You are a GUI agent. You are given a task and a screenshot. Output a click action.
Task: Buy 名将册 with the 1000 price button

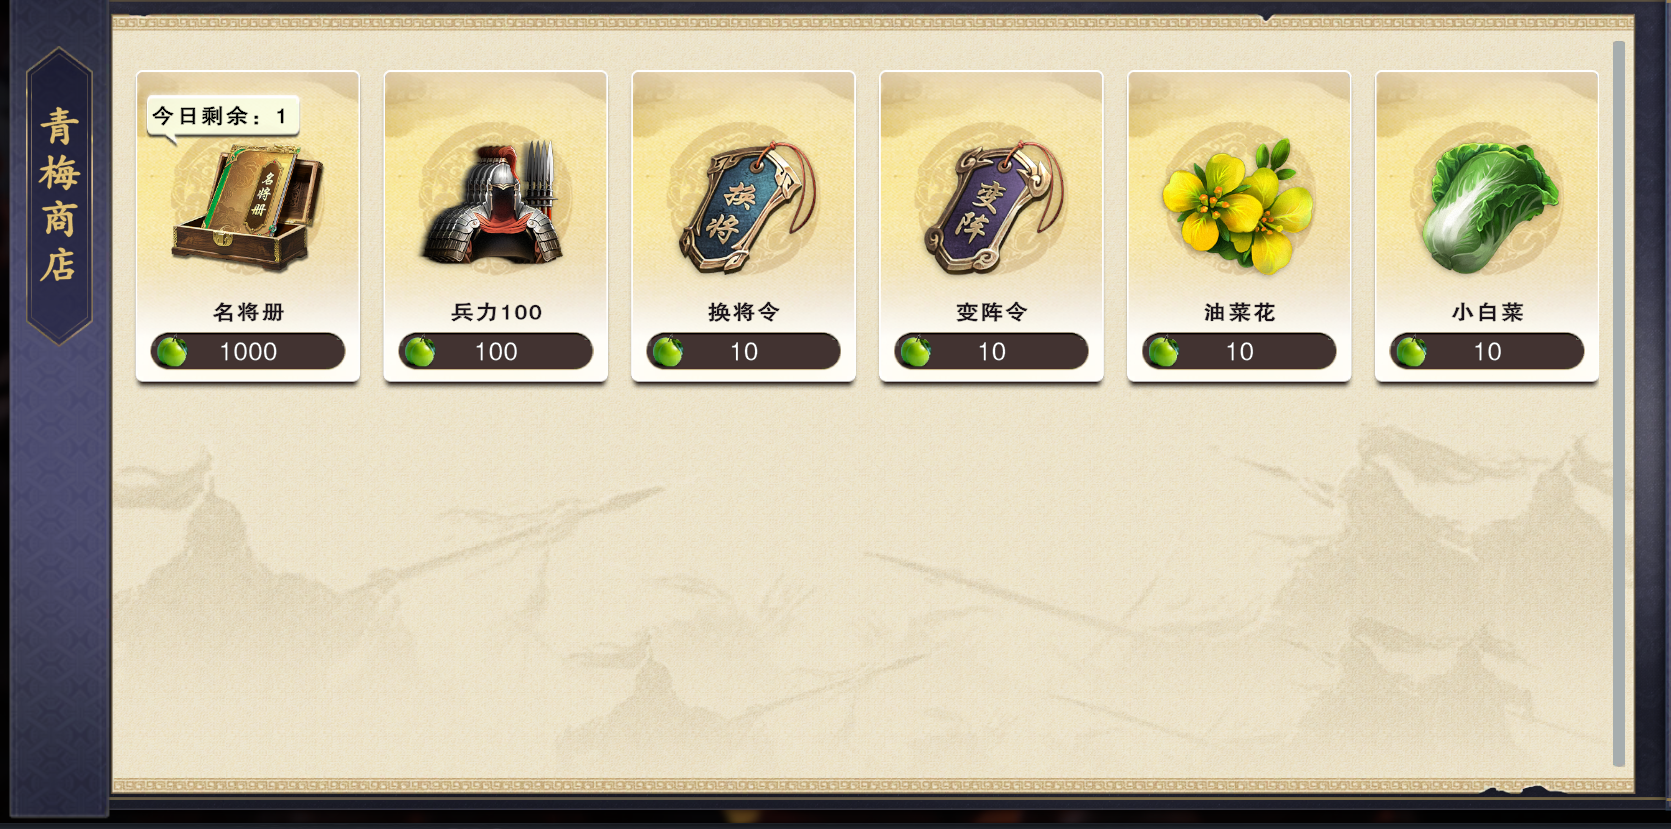(x=248, y=351)
